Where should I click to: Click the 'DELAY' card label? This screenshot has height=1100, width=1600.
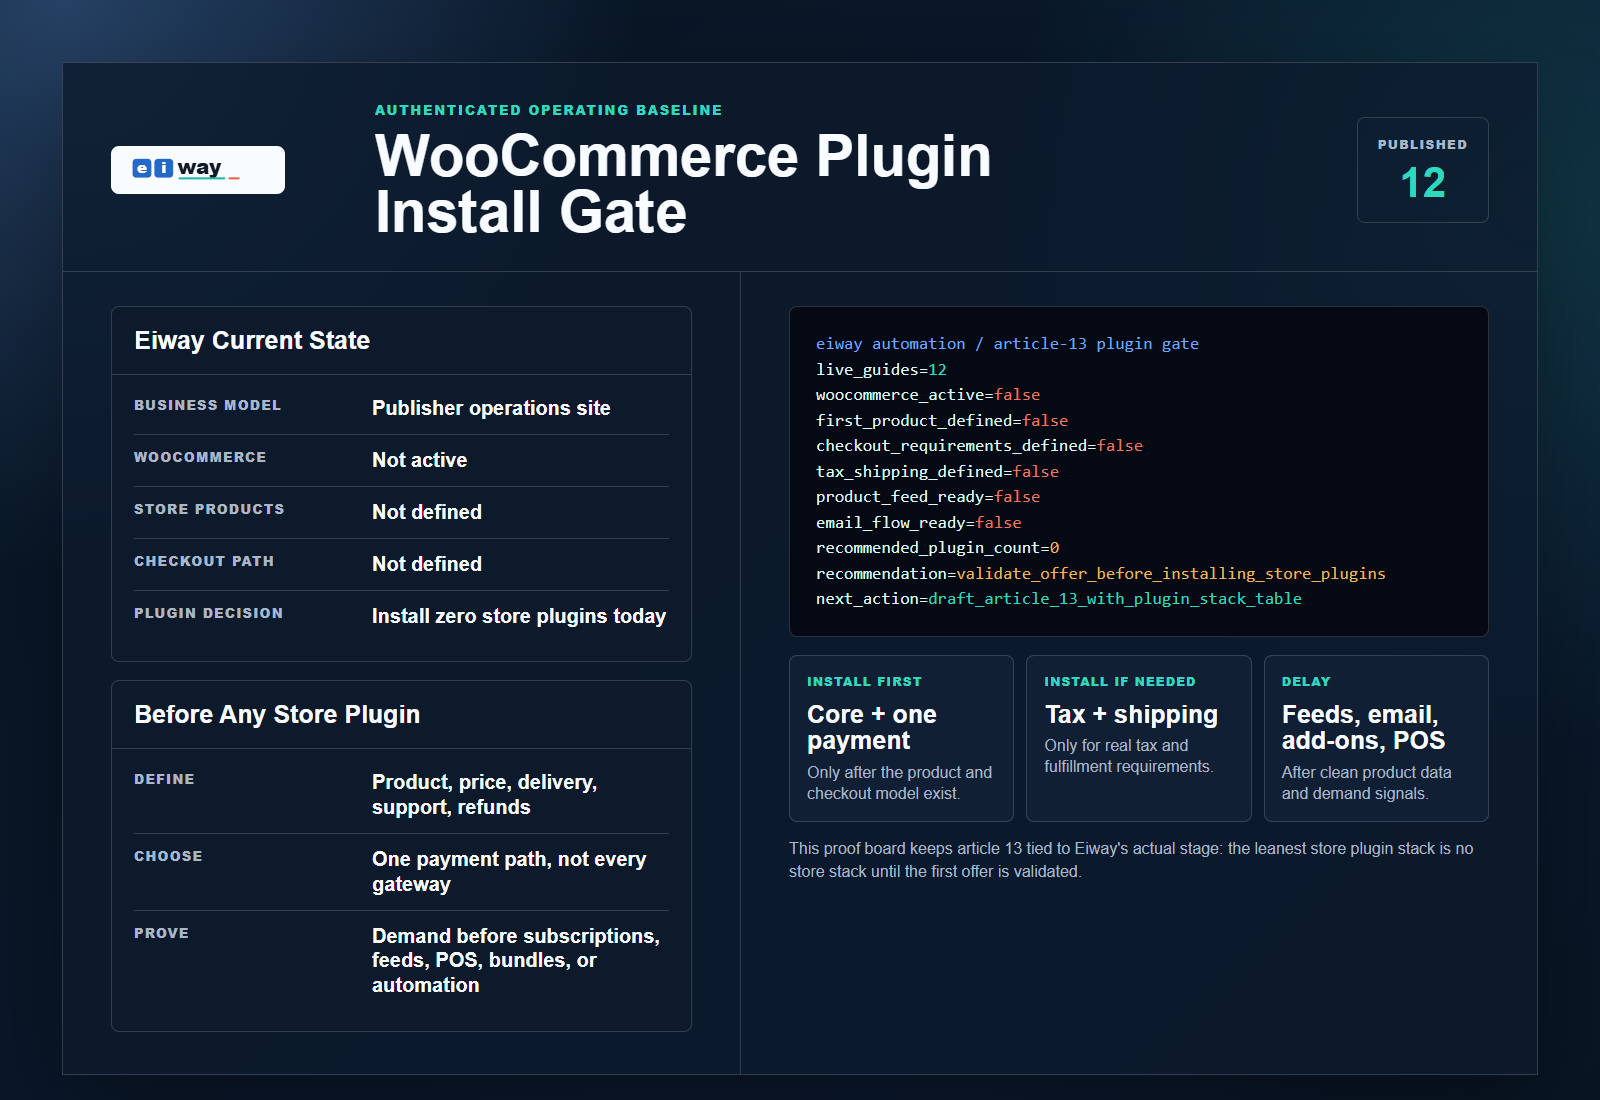click(1306, 682)
